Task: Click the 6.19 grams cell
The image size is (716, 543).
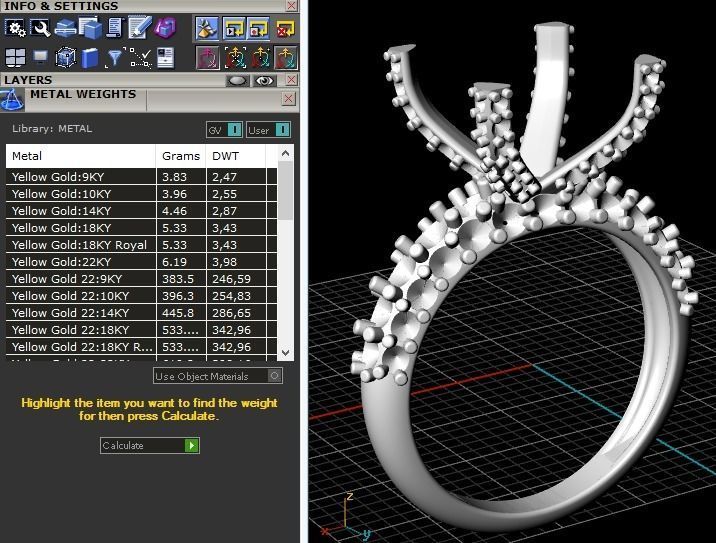Action: pyautogui.click(x=181, y=262)
